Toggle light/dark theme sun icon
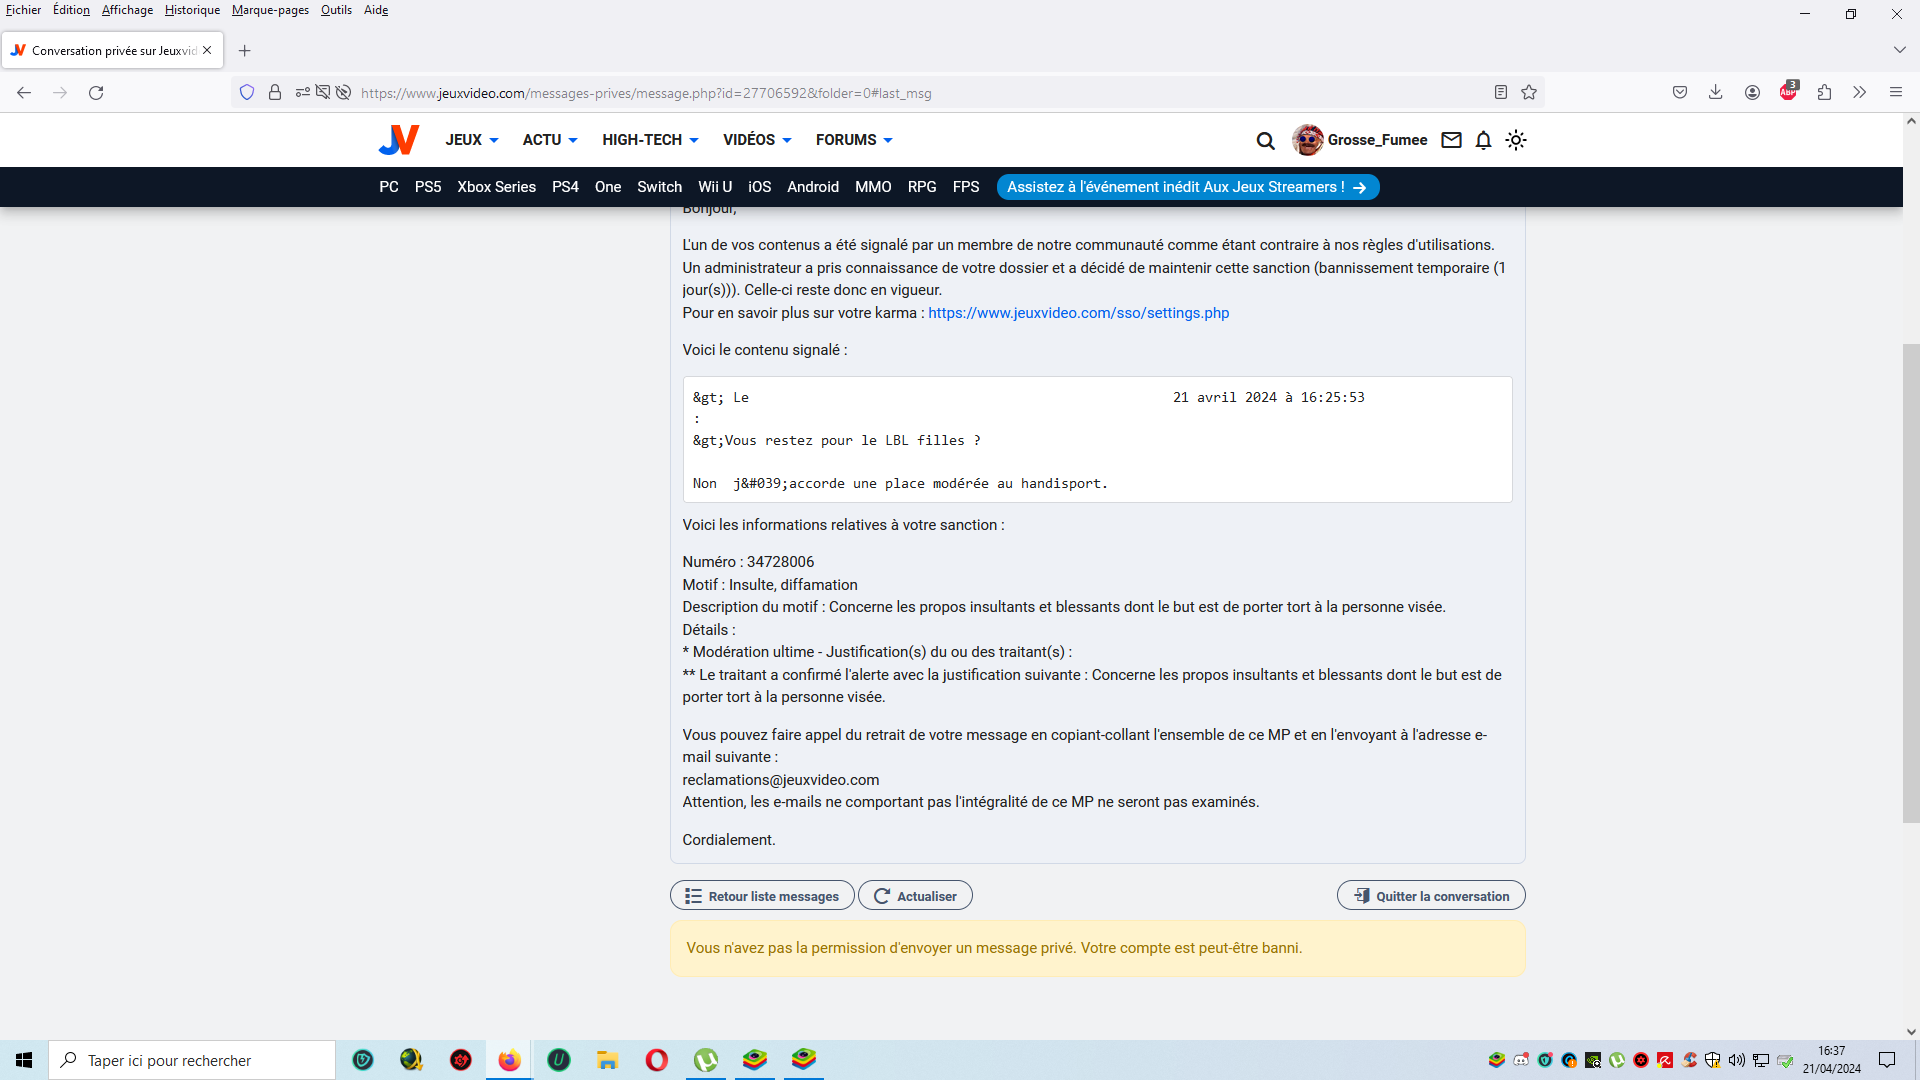The height and width of the screenshot is (1080, 1920). (x=1516, y=140)
